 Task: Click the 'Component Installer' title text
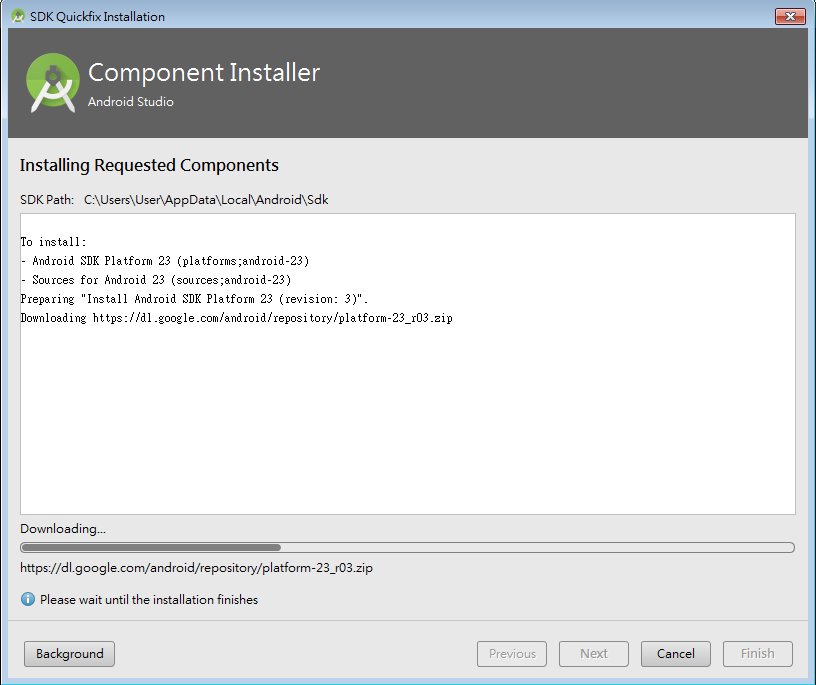(204, 72)
